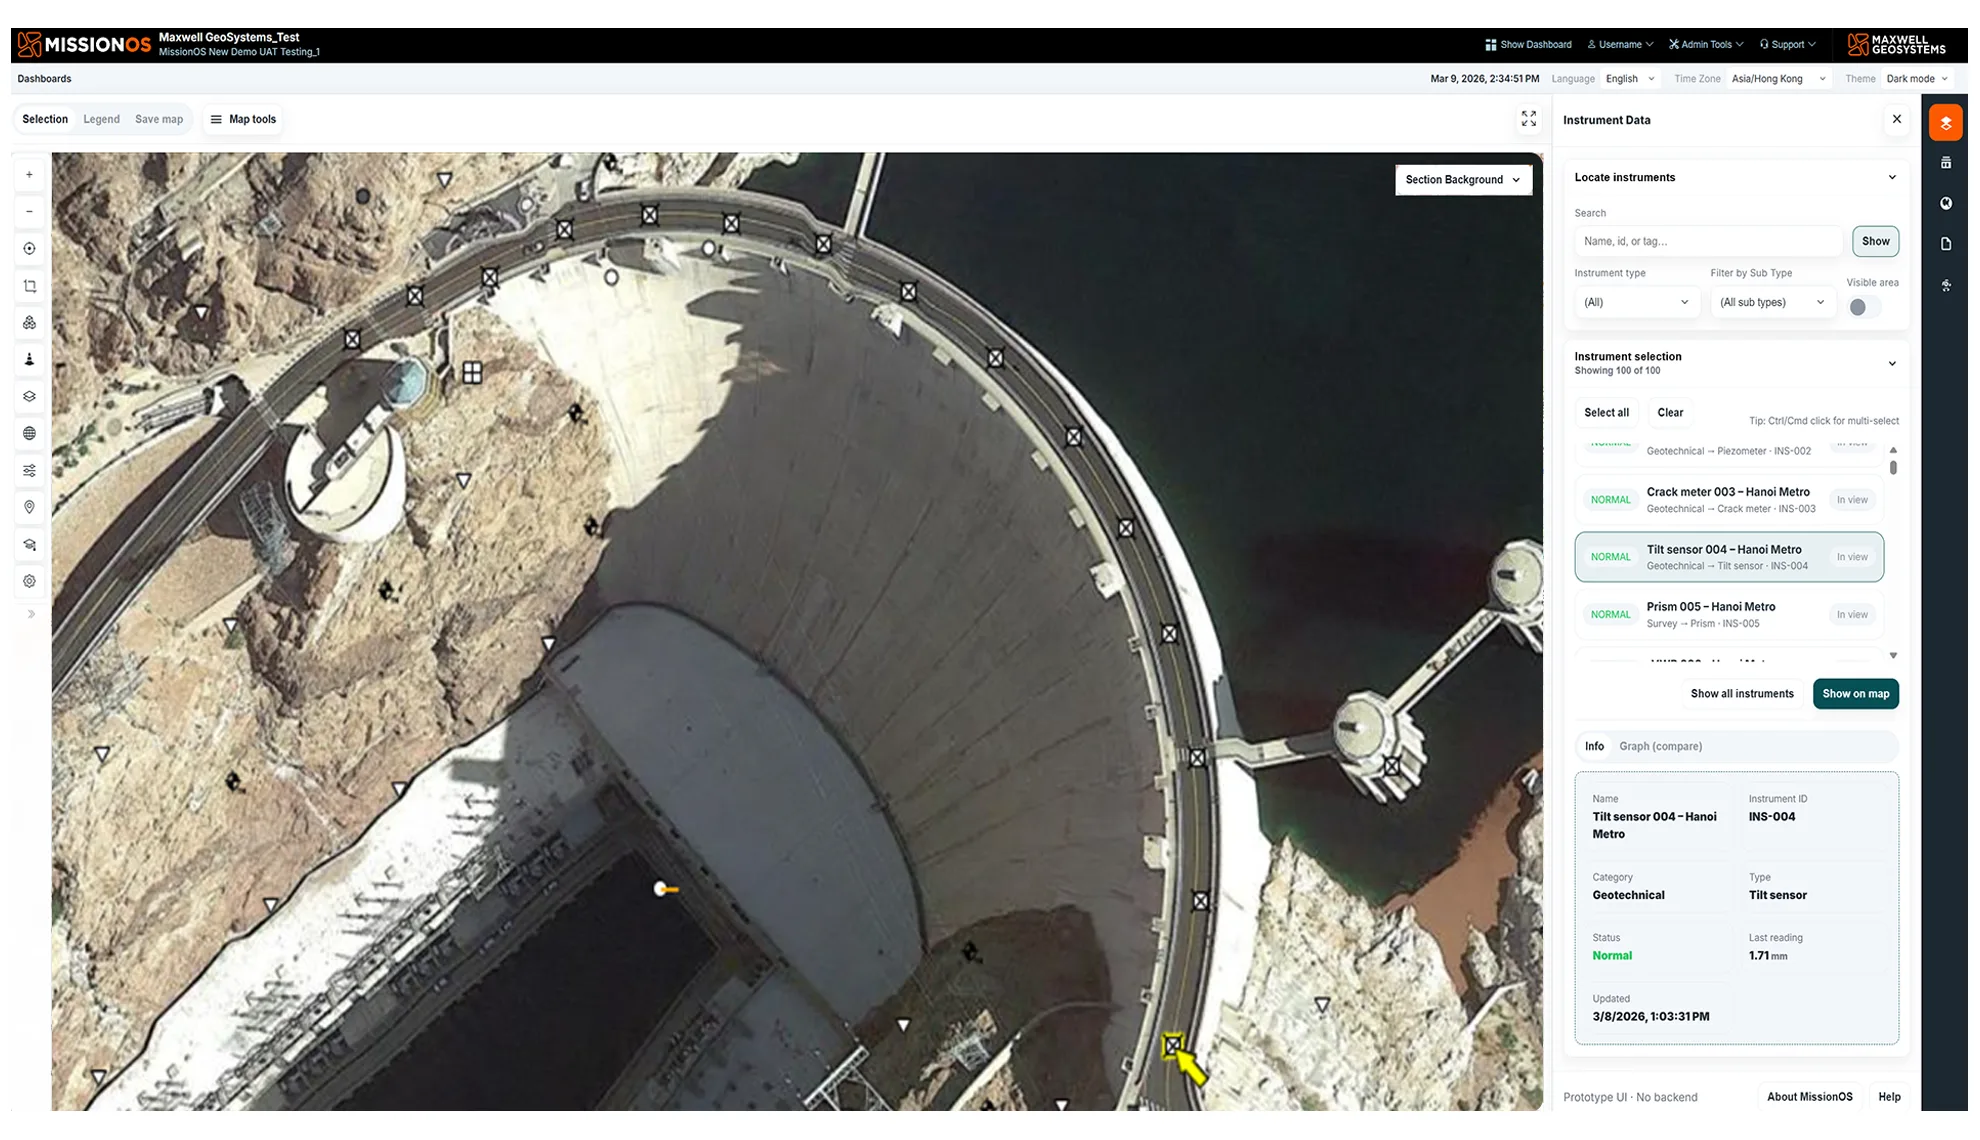Switch to the Legend tab
Screen dimensions: 1980x1140
(101, 119)
